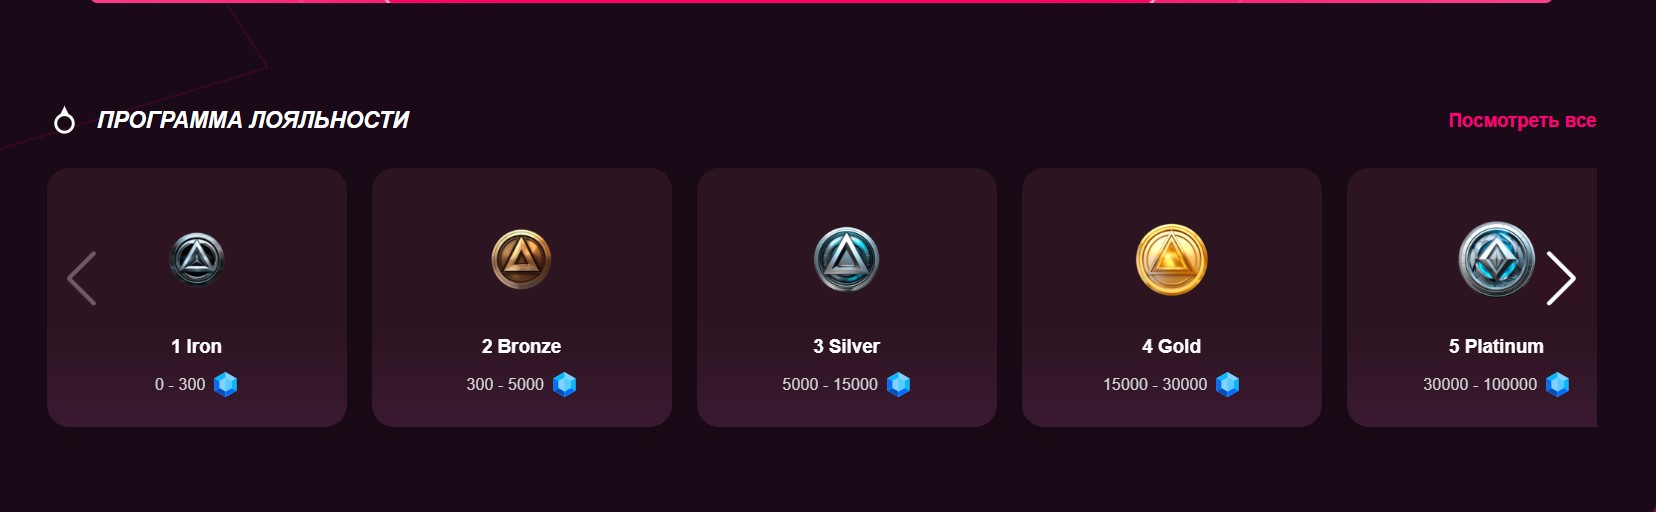
Task: Click the blue gem next to 0 - 300
Action: [226, 384]
